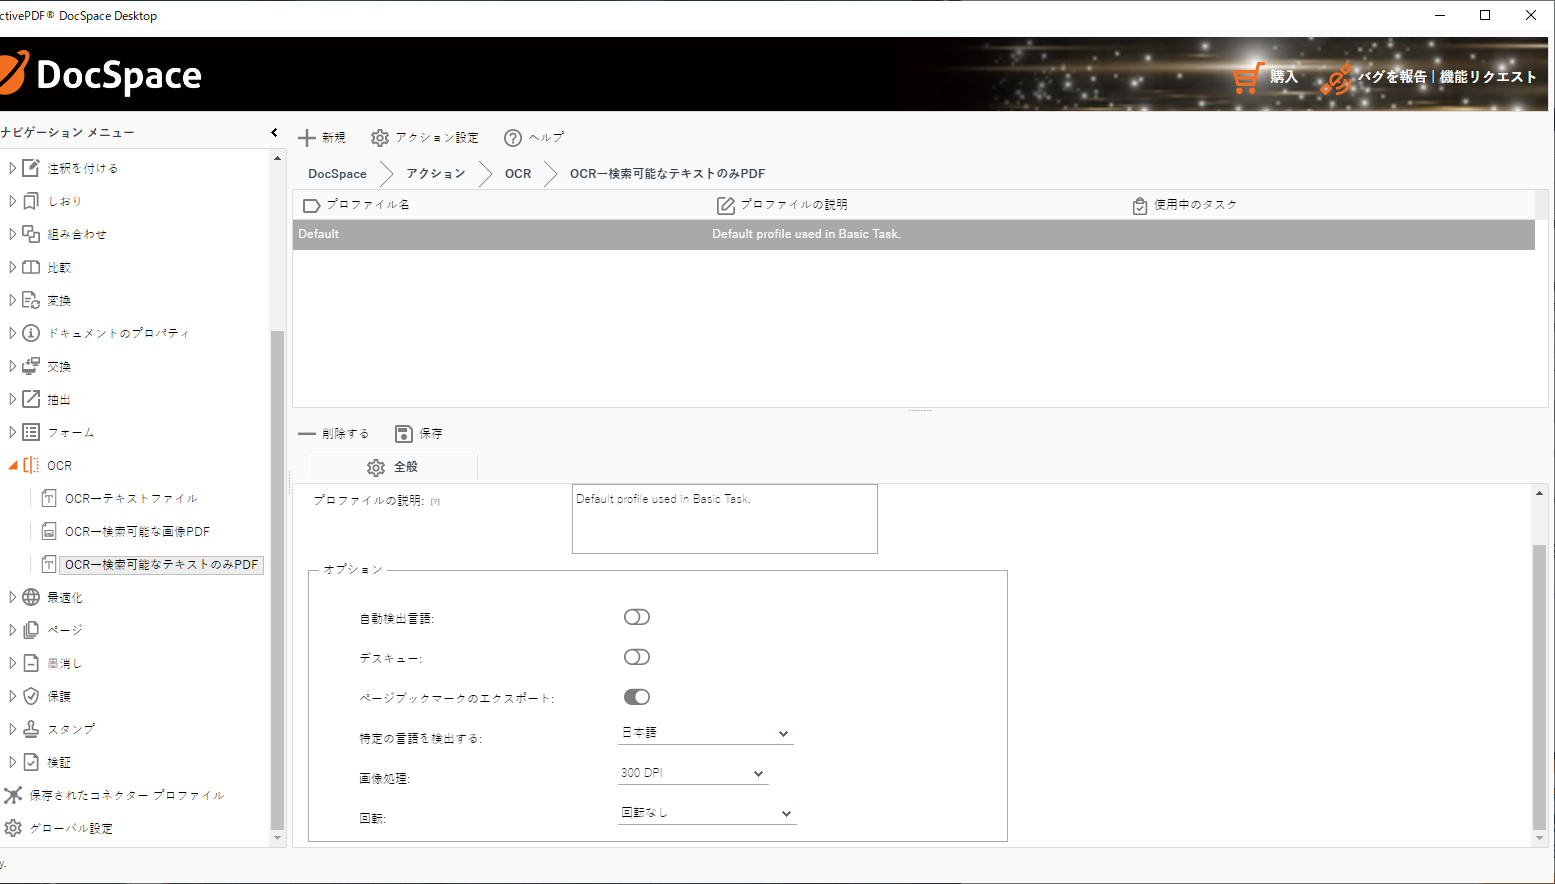Click the OCR text file item icon
Screen dimensions: 1555x884
(49, 498)
